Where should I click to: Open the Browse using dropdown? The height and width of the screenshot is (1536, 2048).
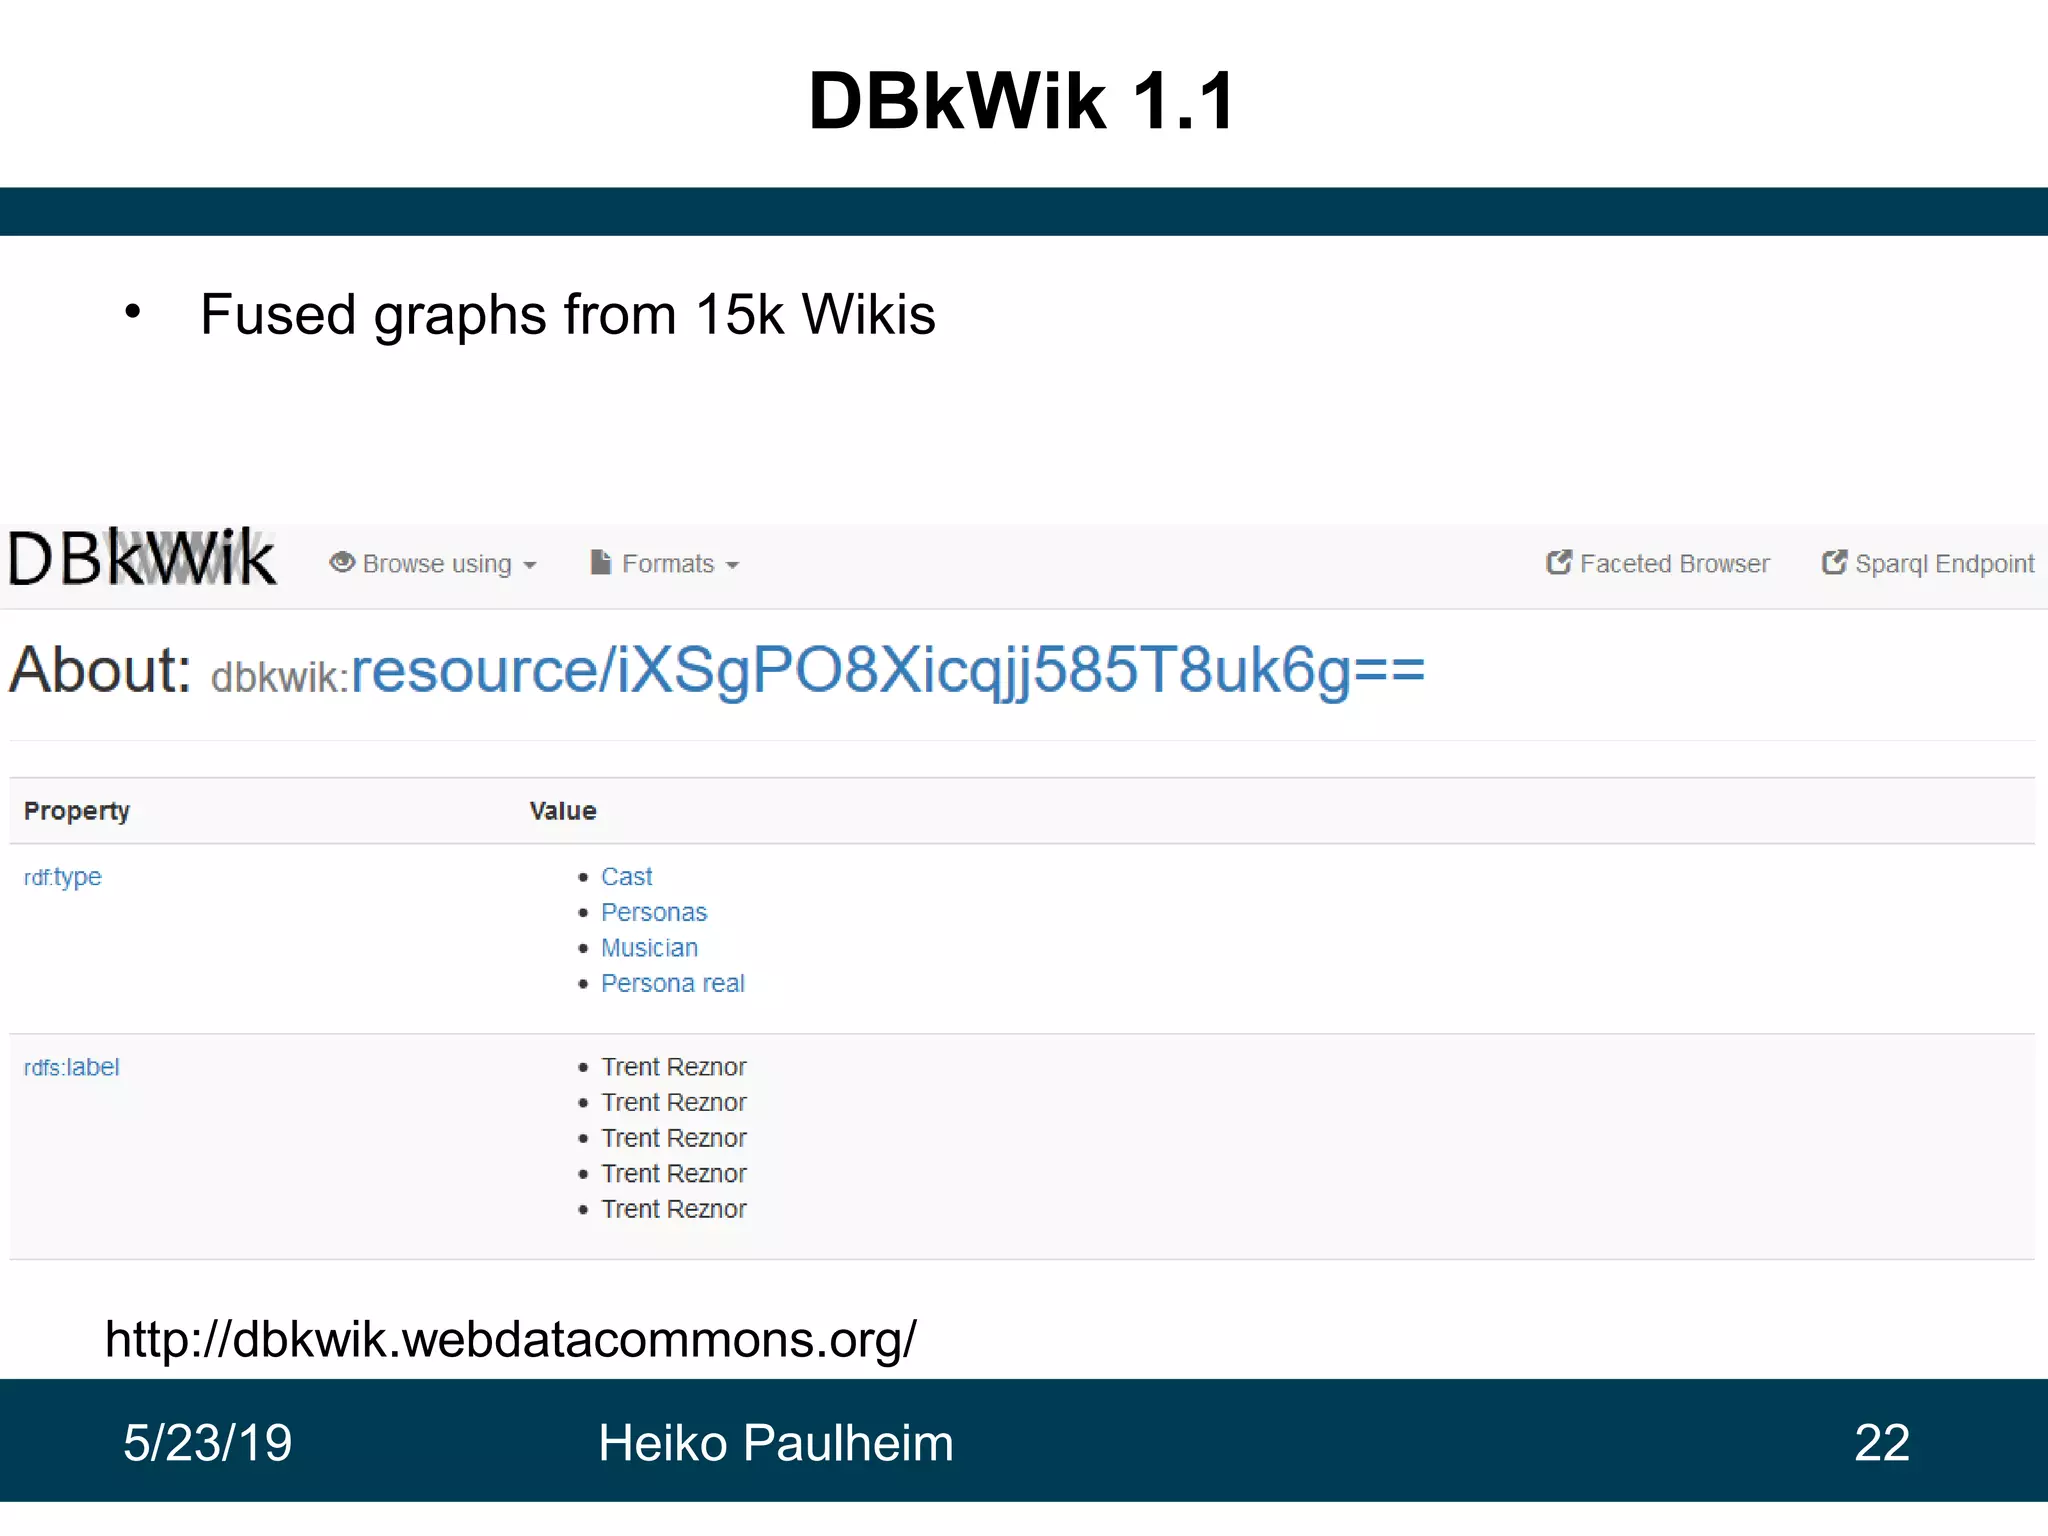(x=433, y=564)
